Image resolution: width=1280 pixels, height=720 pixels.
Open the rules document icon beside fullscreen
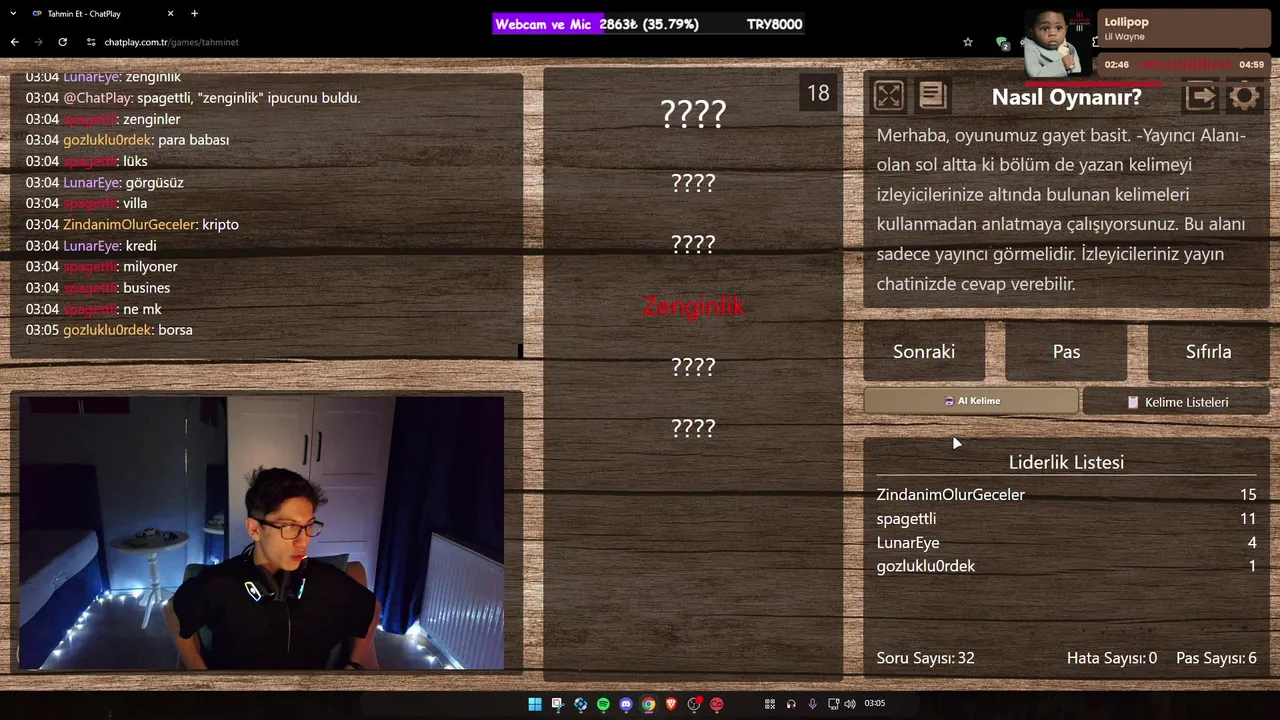pos(932,96)
